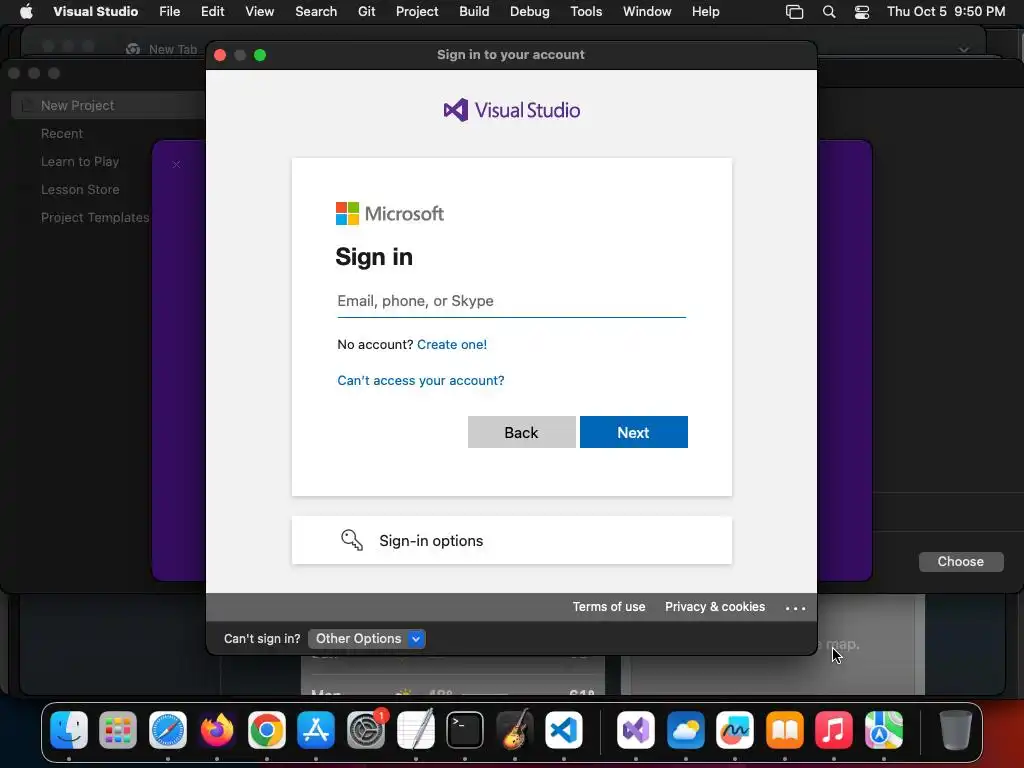Select Project Templates in background sidebar
The image size is (1024, 768).
click(x=95, y=217)
